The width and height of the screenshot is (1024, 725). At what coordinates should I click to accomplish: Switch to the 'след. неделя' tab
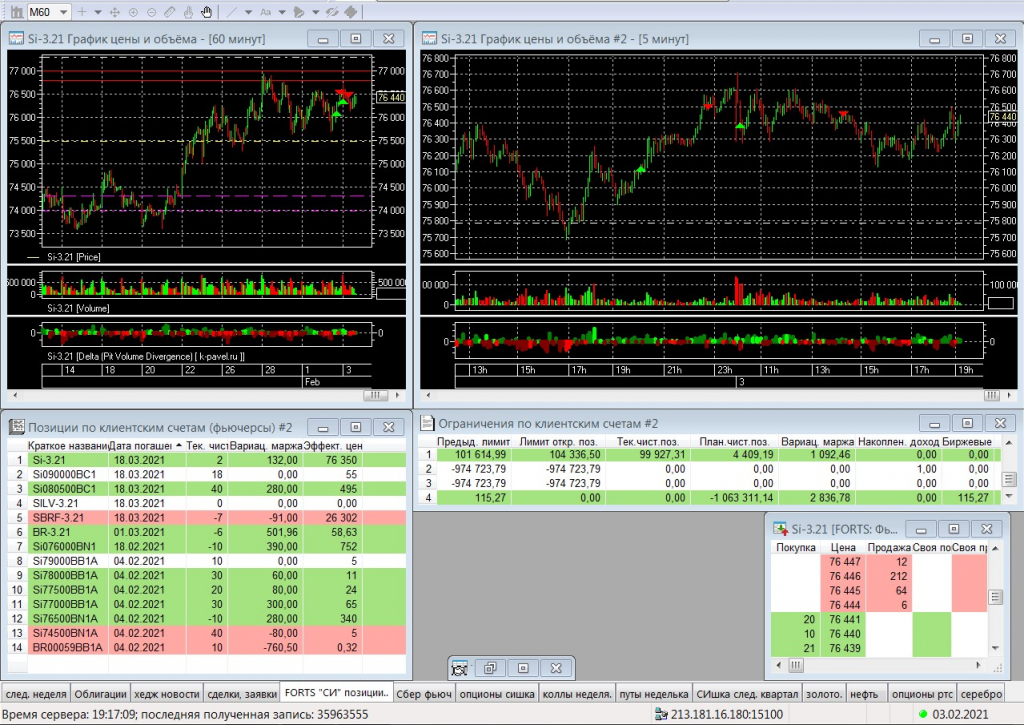tap(36, 694)
